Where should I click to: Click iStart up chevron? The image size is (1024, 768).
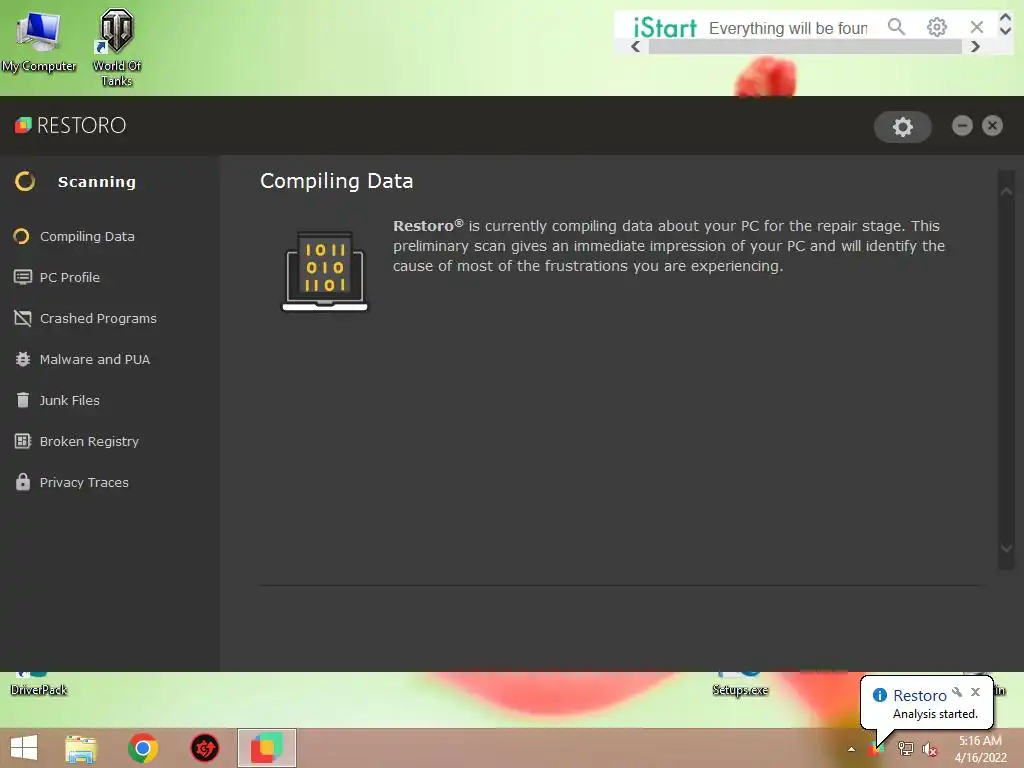click(x=1006, y=18)
